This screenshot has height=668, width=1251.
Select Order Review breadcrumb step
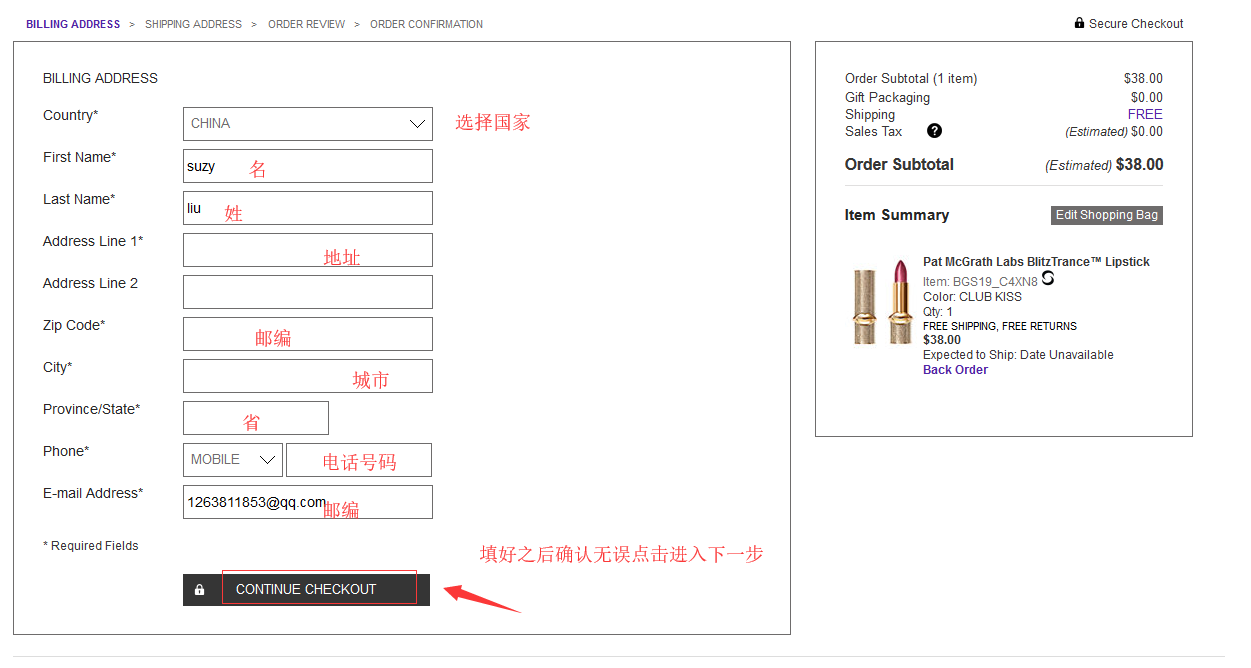306,24
